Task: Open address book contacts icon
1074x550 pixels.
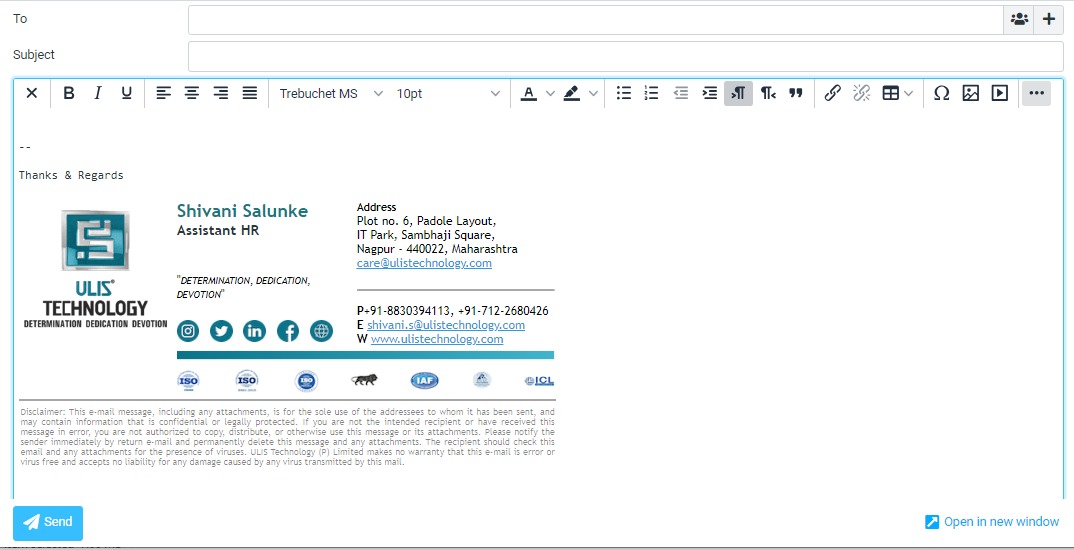Action: [1019, 19]
